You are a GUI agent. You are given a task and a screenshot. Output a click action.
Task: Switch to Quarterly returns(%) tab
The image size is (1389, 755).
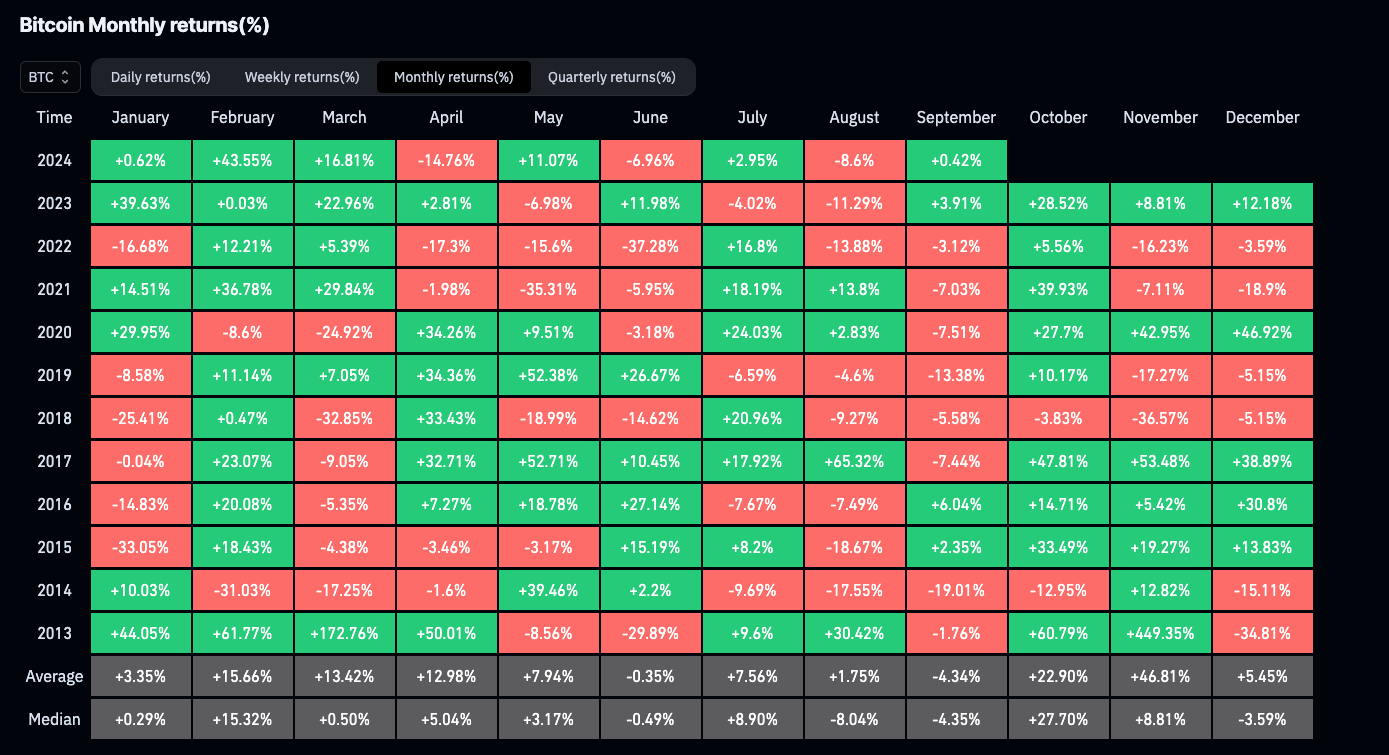[611, 77]
